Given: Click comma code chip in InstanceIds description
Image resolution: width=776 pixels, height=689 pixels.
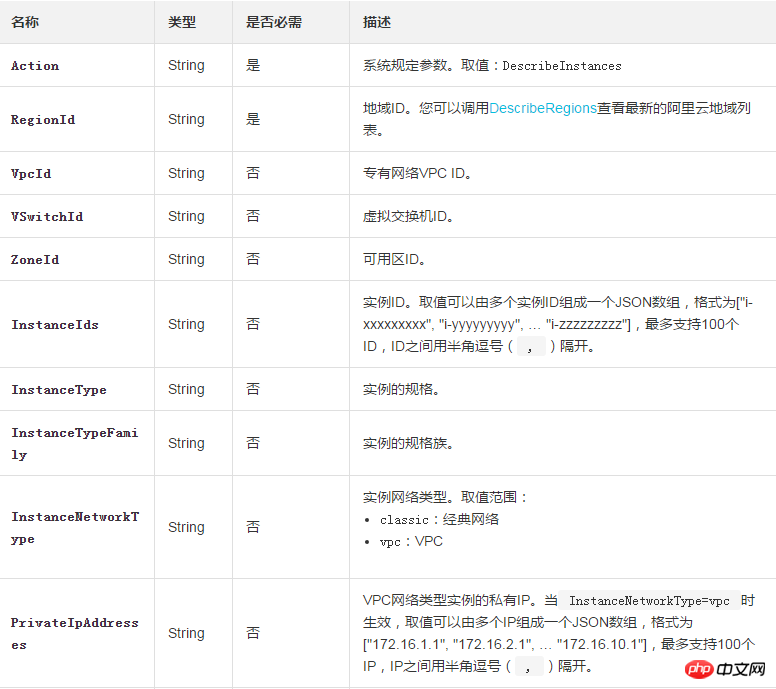Looking at the screenshot, I should point(531,346).
